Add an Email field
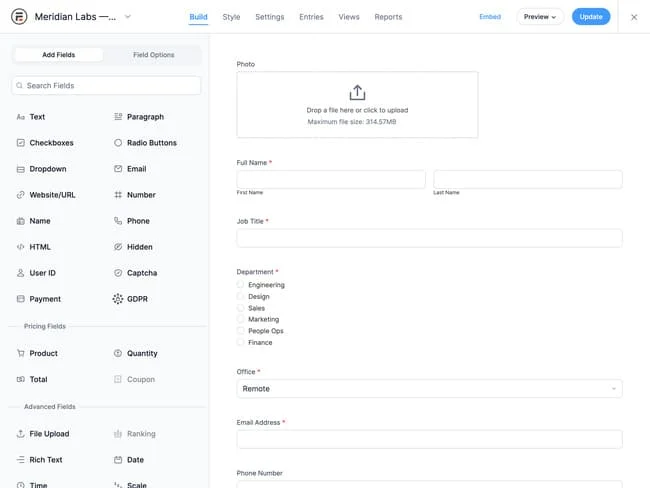This screenshot has height=488, width=650. coord(130,169)
